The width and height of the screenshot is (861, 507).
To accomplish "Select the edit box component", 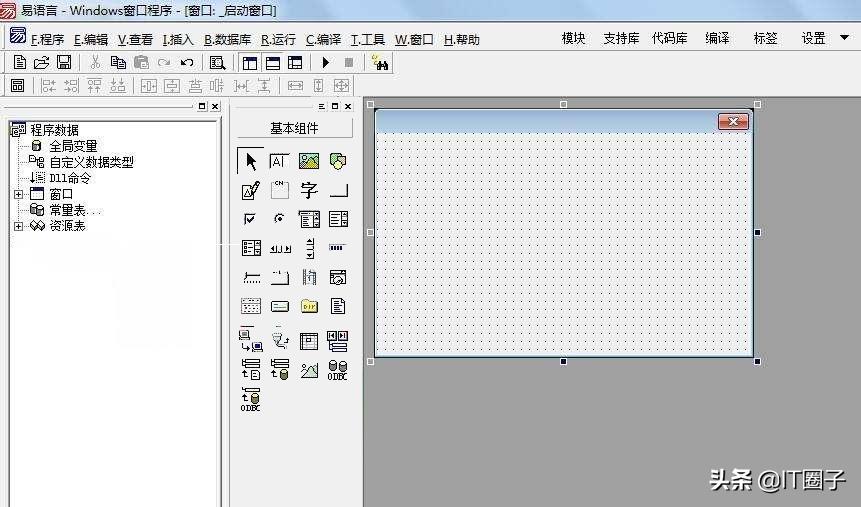I will tap(279, 161).
